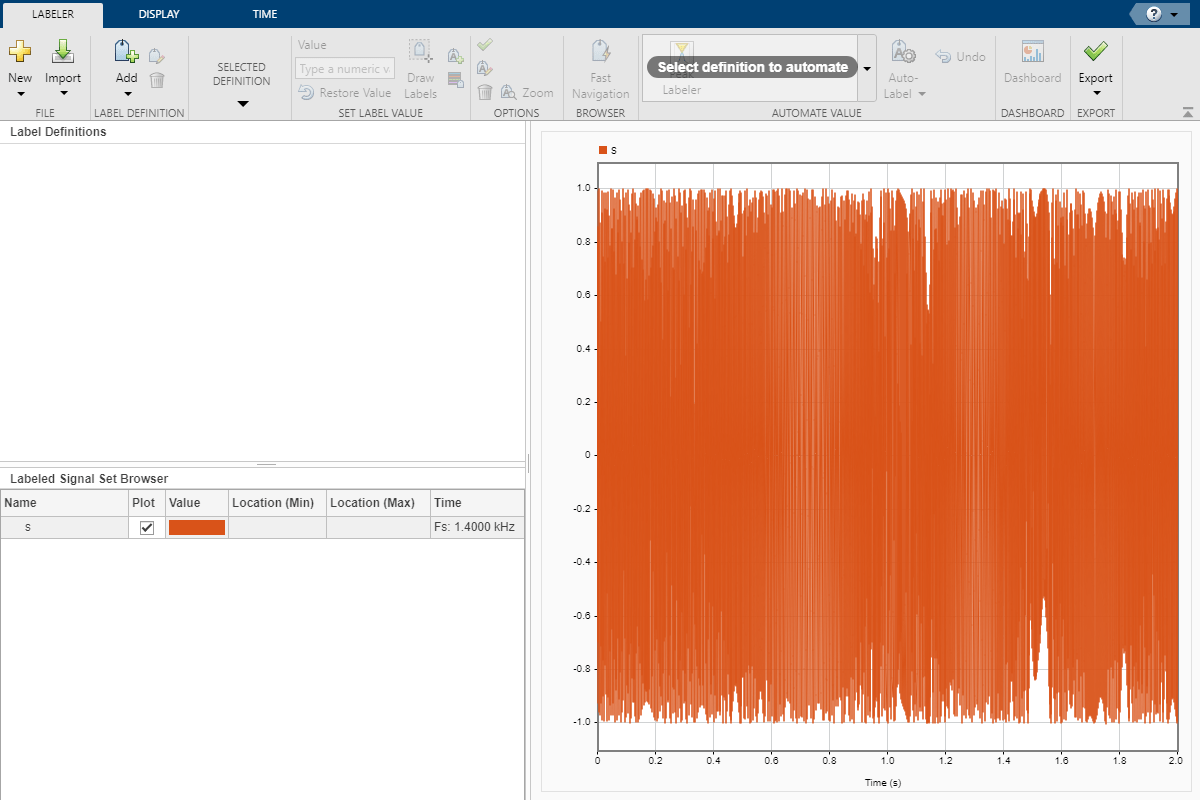Switch to the Display tab
Image resolution: width=1200 pixels, height=800 pixels.
(x=159, y=14)
